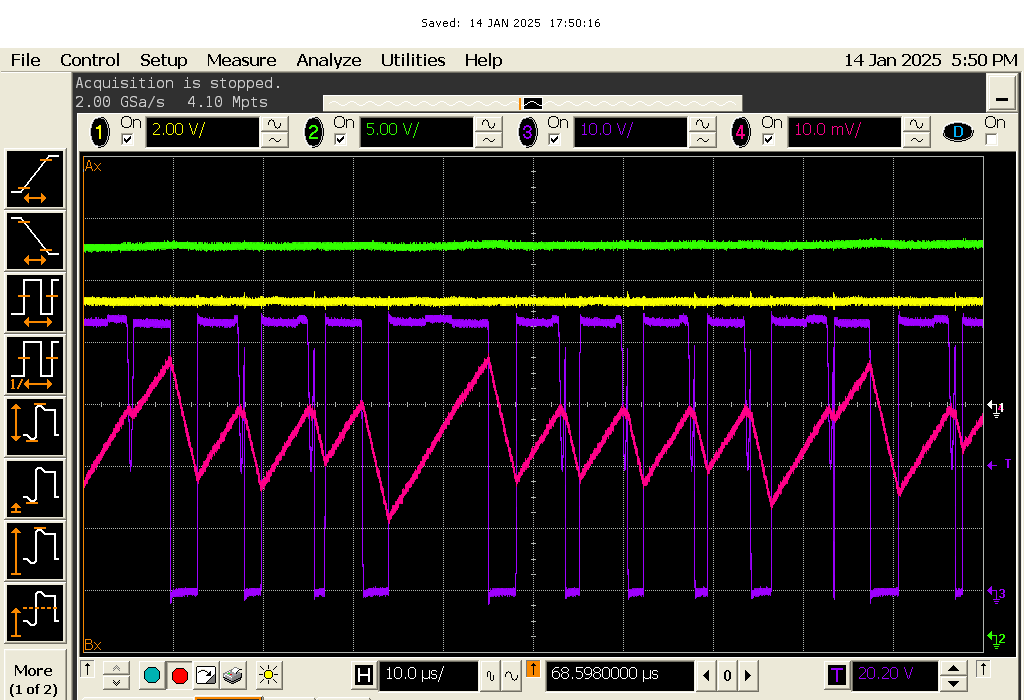Shift horizontal position with the right arrow
The image size is (1024, 700).
(748, 676)
